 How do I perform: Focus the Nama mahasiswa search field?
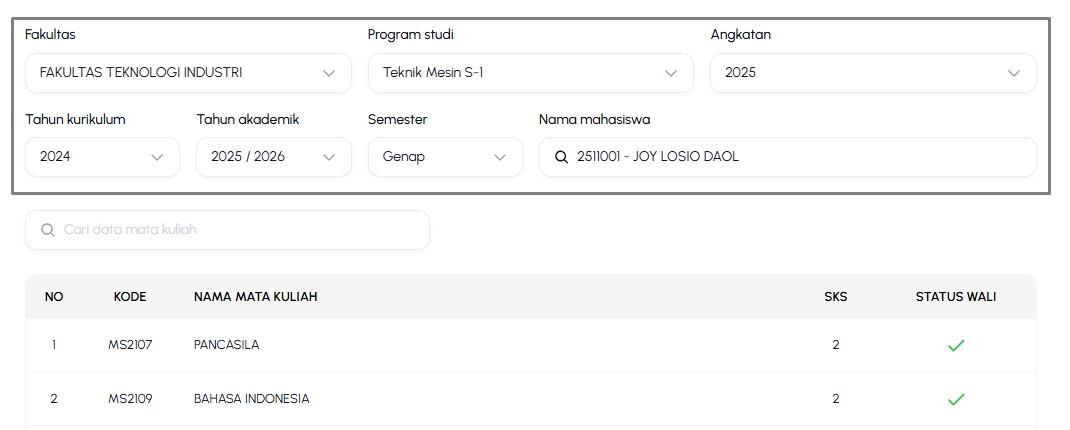click(x=787, y=157)
